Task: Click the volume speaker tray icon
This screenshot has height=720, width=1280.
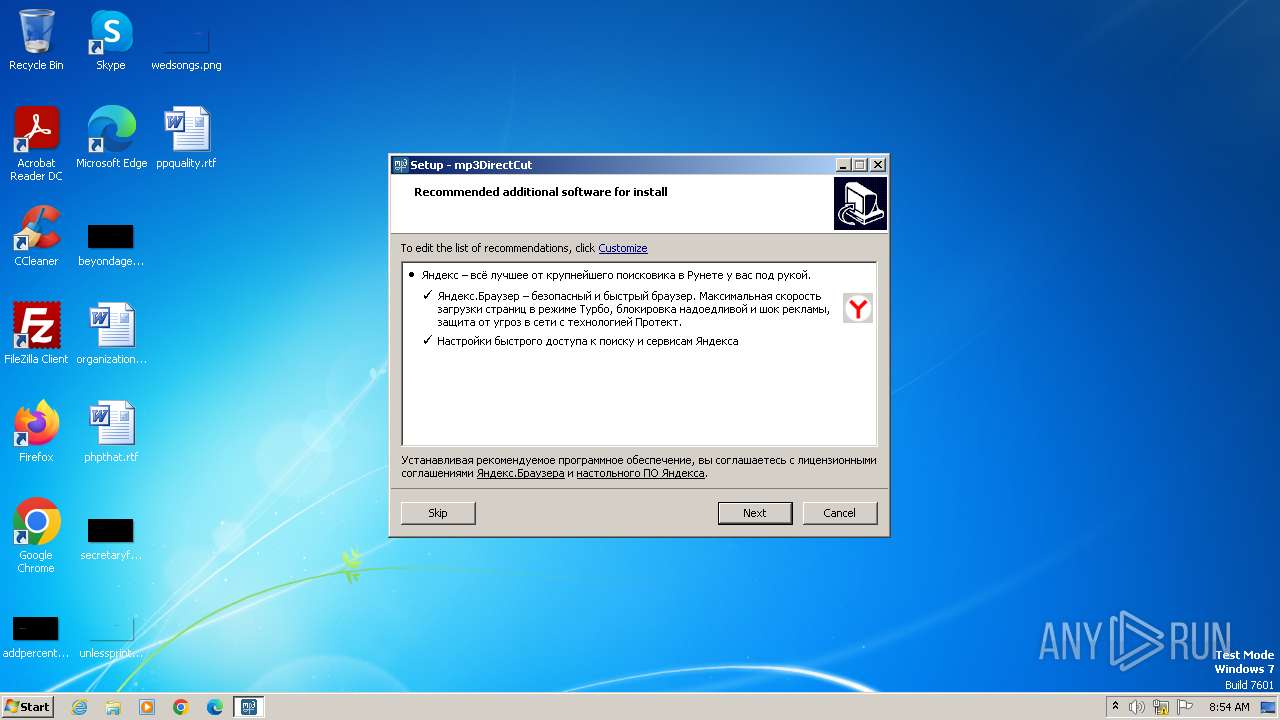Action: tap(1137, 707)
